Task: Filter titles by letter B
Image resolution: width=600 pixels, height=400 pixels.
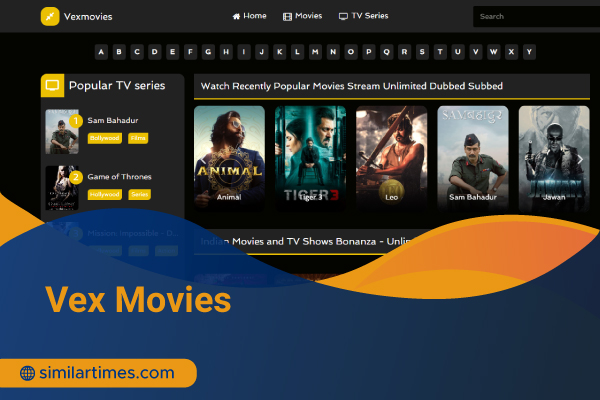Action: [119, 52]
